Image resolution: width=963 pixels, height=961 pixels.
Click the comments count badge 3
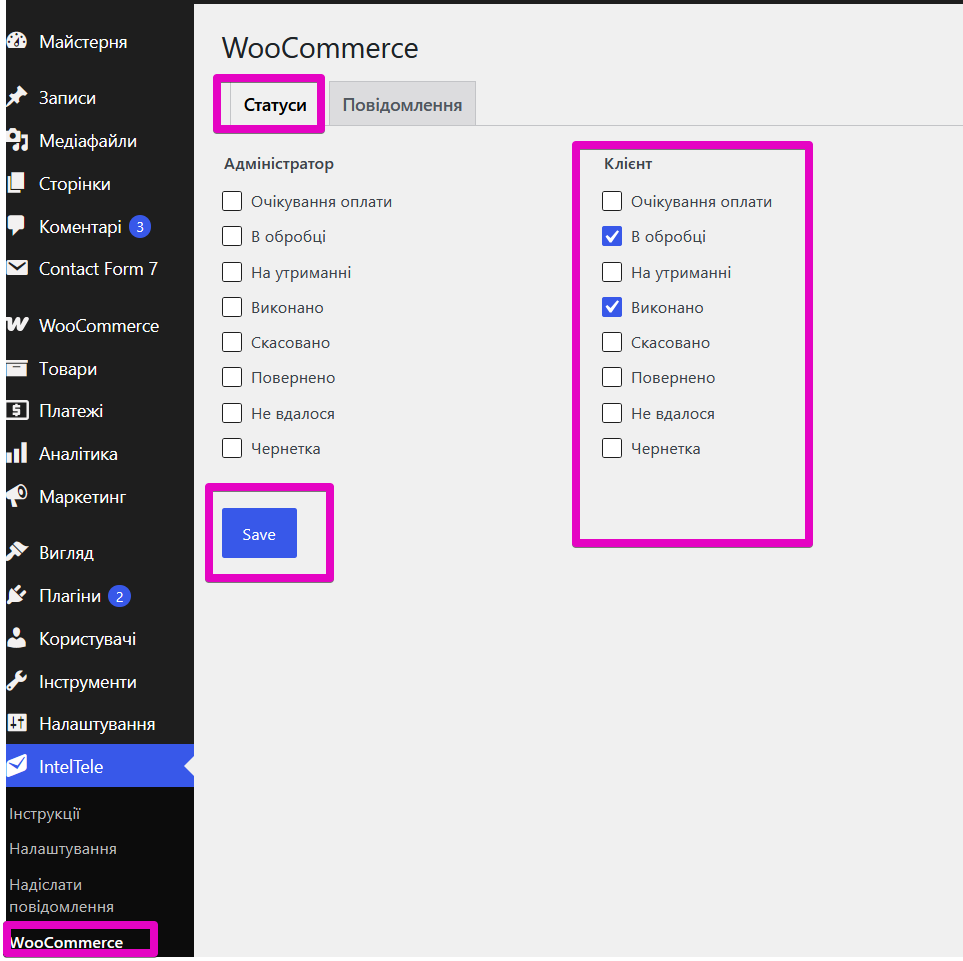pyautogui.click(x=140, y=227)
